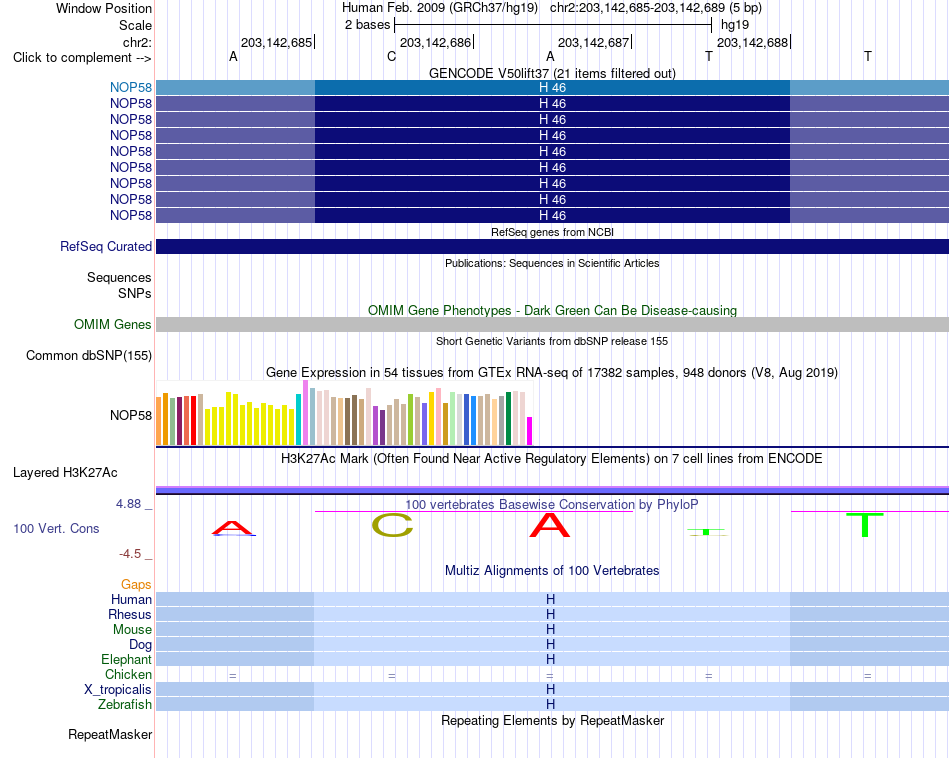Click the Zebrafish species label
Screen dimensions: 950x758
click(125, 705)
